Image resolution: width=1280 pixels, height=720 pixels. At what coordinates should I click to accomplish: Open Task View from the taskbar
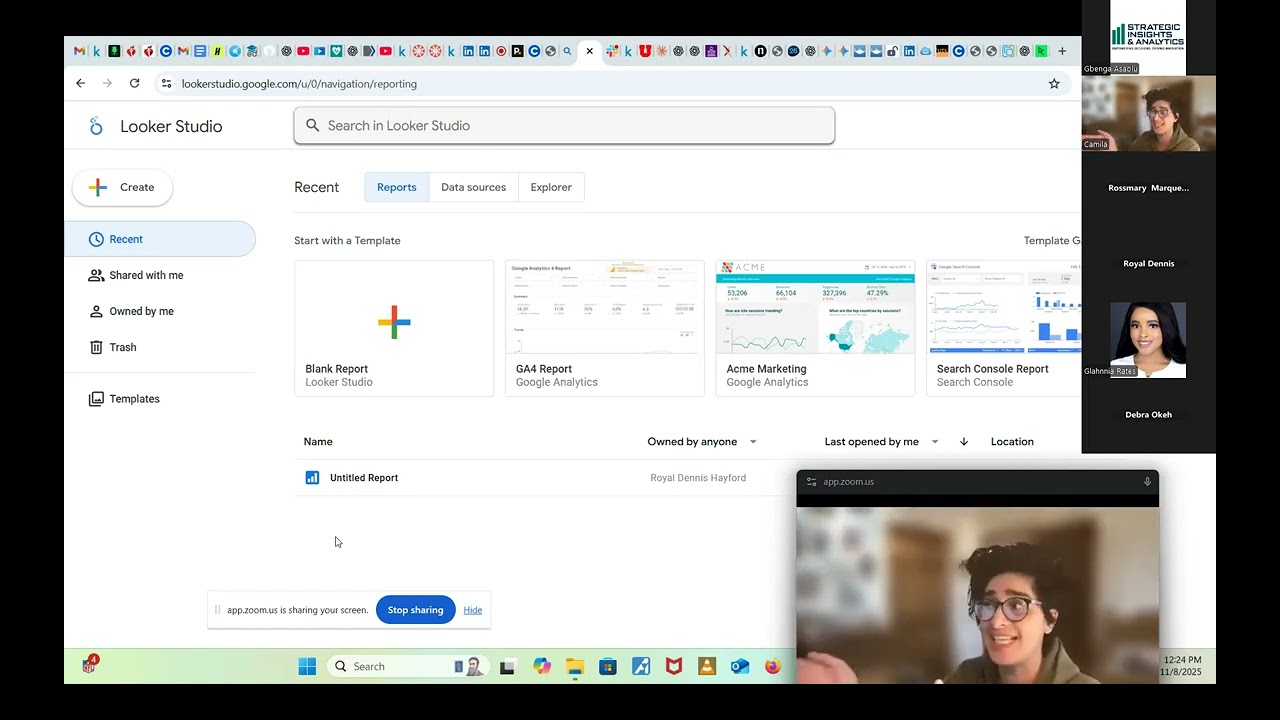[x=507, y=667]
